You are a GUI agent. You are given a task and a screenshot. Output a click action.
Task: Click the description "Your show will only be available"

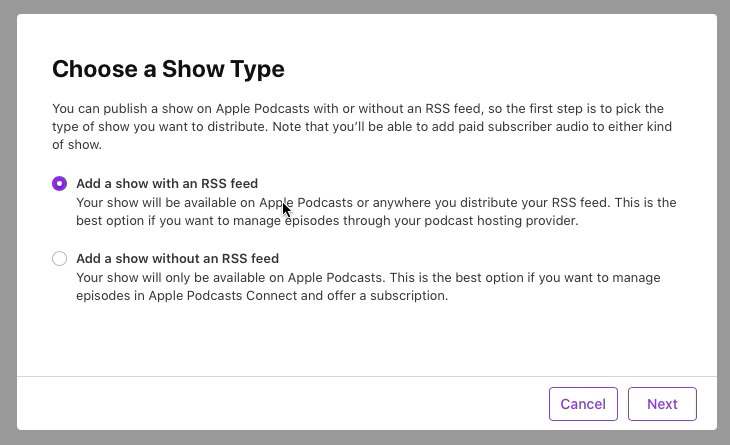368,286
